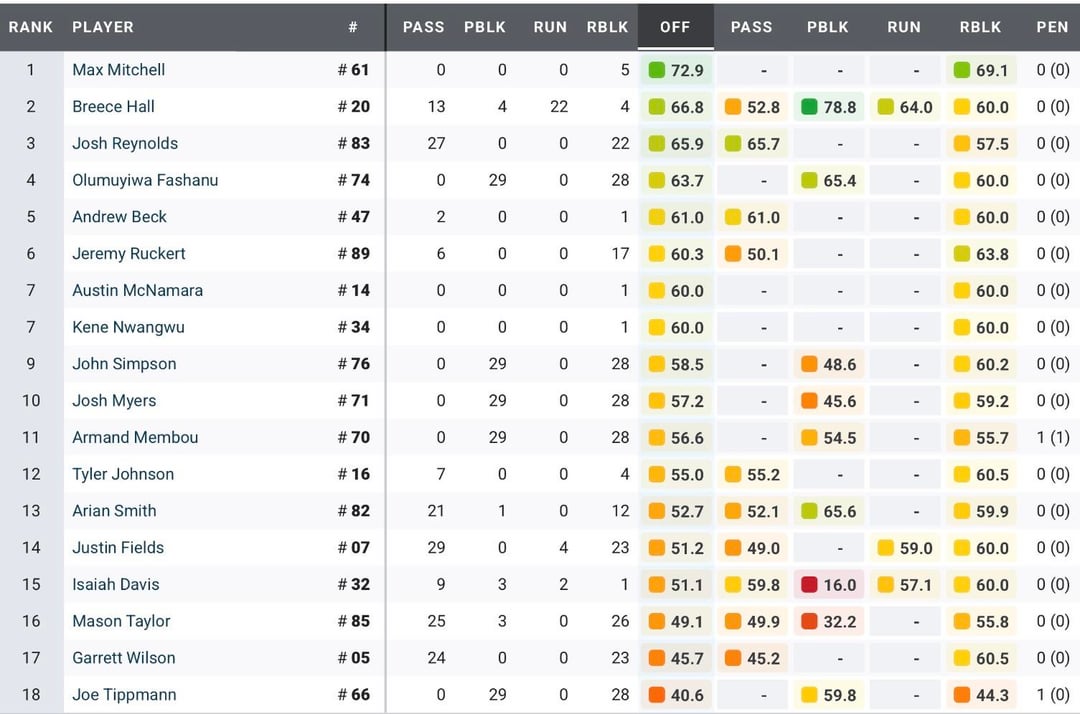Screen dimensions: 1080x714
Task: Click the RANK column header
Action: pyautogui.click(x=30, y=27)
